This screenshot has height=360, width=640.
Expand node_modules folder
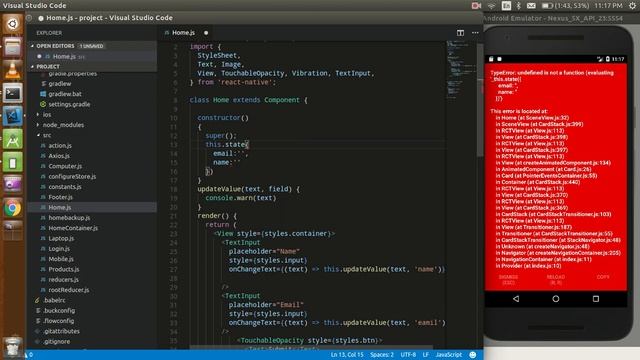coord(63,125)
